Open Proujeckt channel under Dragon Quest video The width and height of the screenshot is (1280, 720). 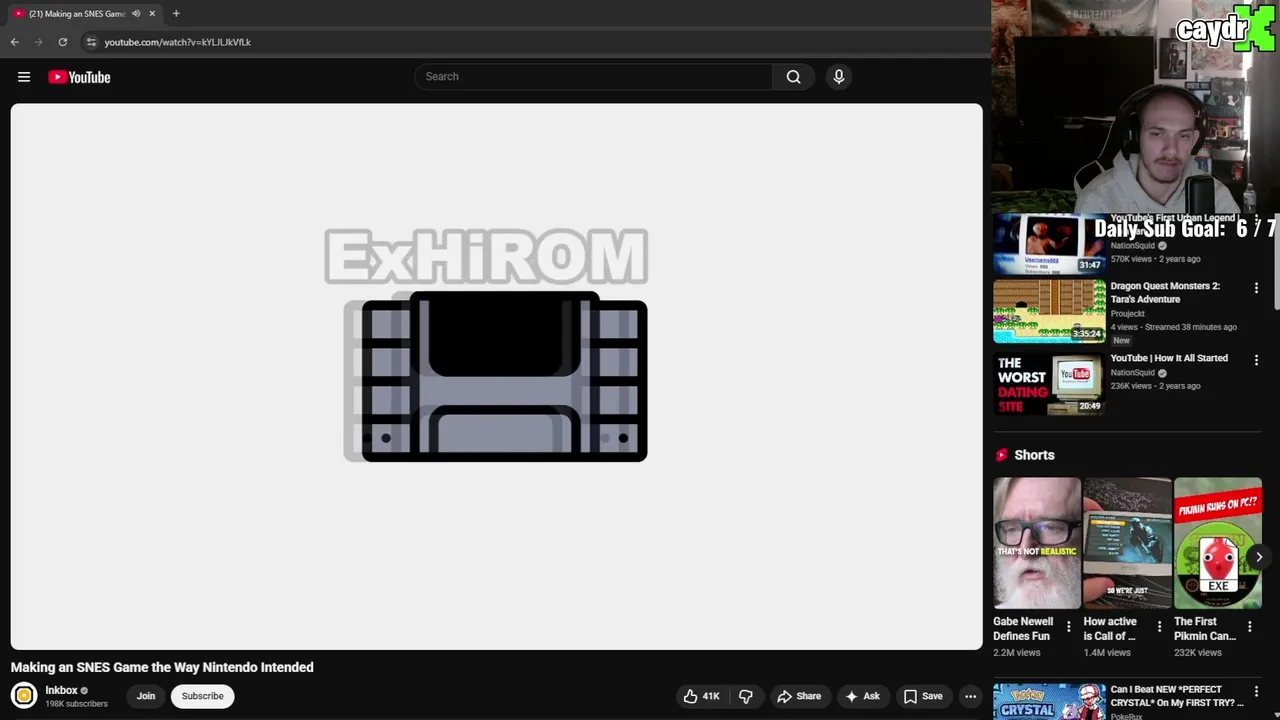click(x=1127, y=313)
